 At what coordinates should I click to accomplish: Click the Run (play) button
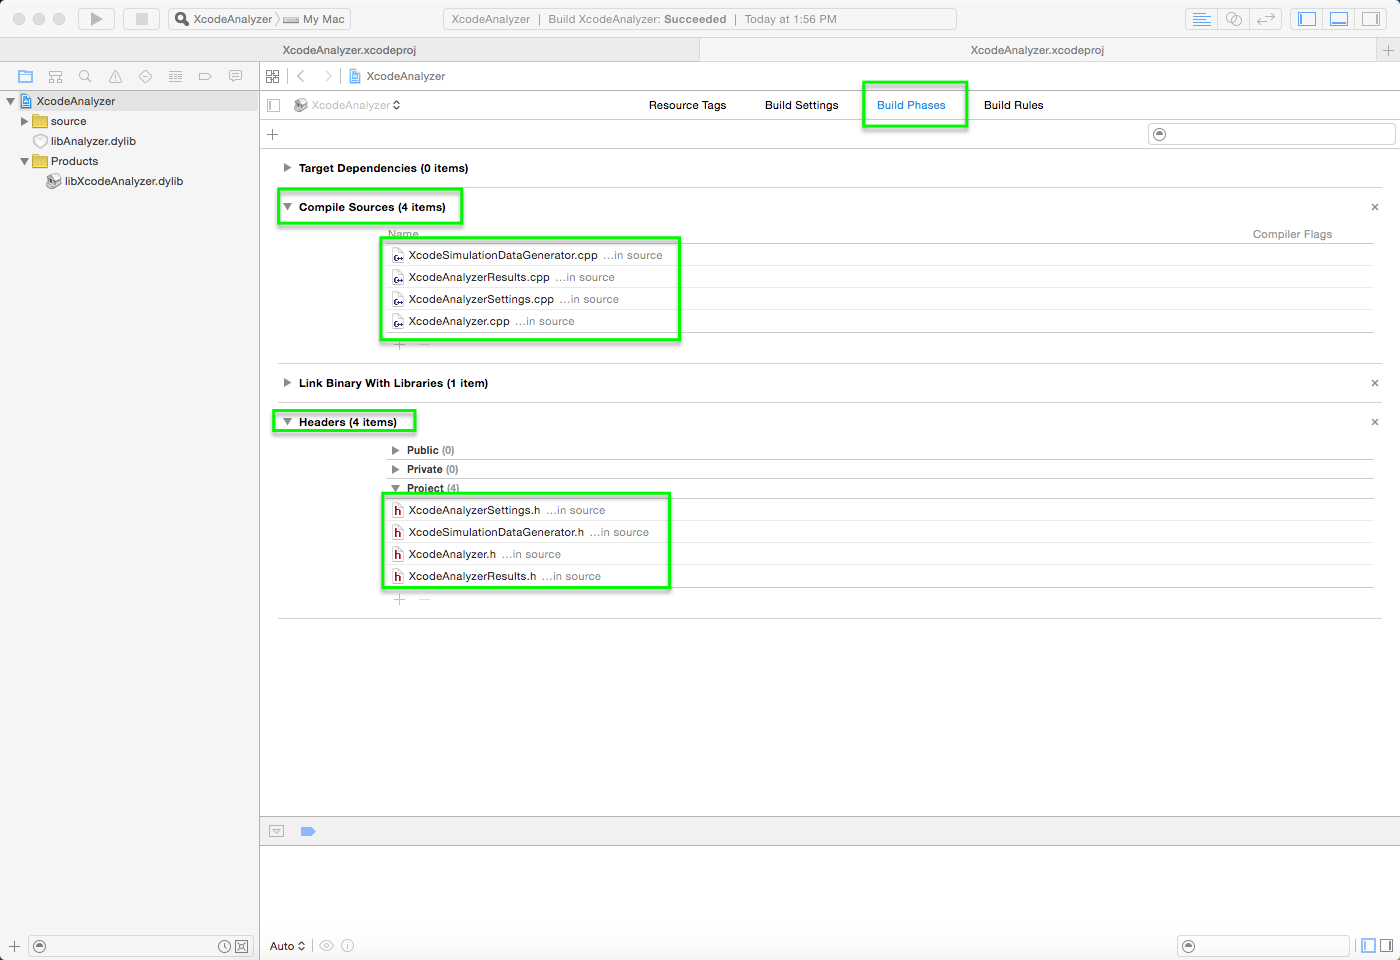click(96, 19)
